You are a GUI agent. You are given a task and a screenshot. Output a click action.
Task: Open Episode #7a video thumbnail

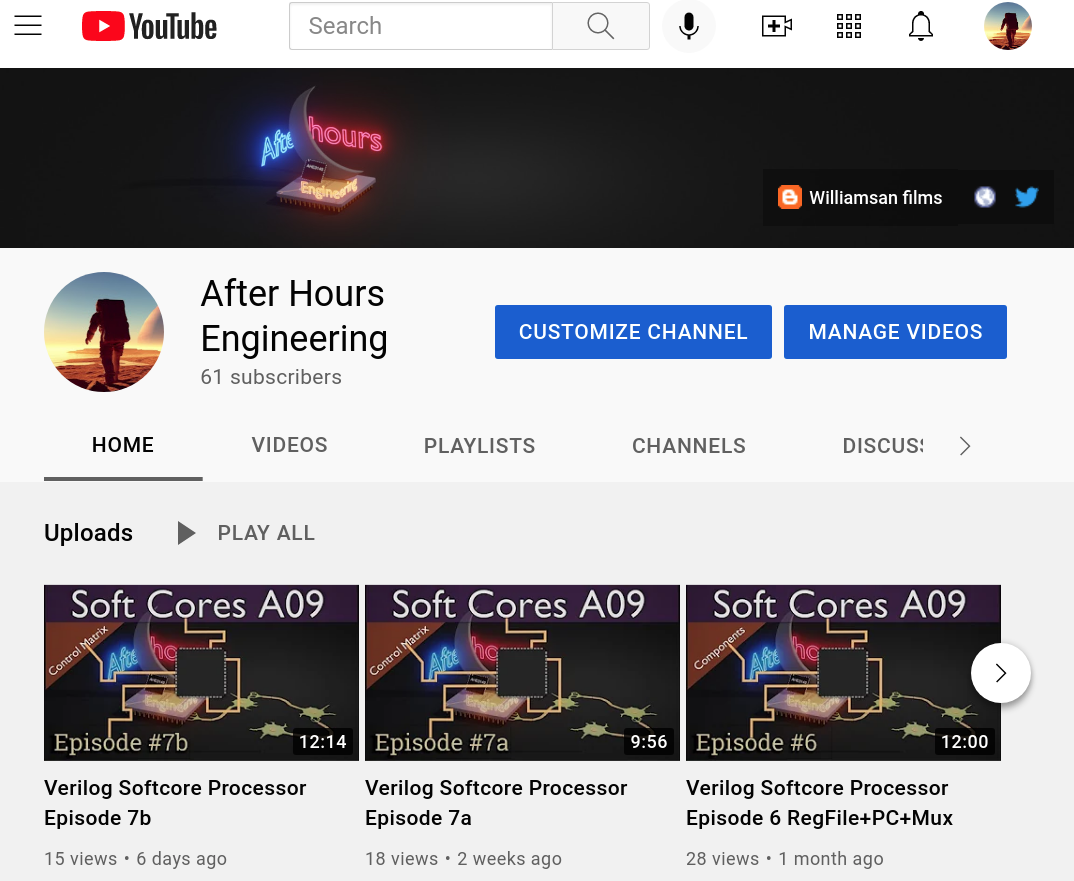522,673
